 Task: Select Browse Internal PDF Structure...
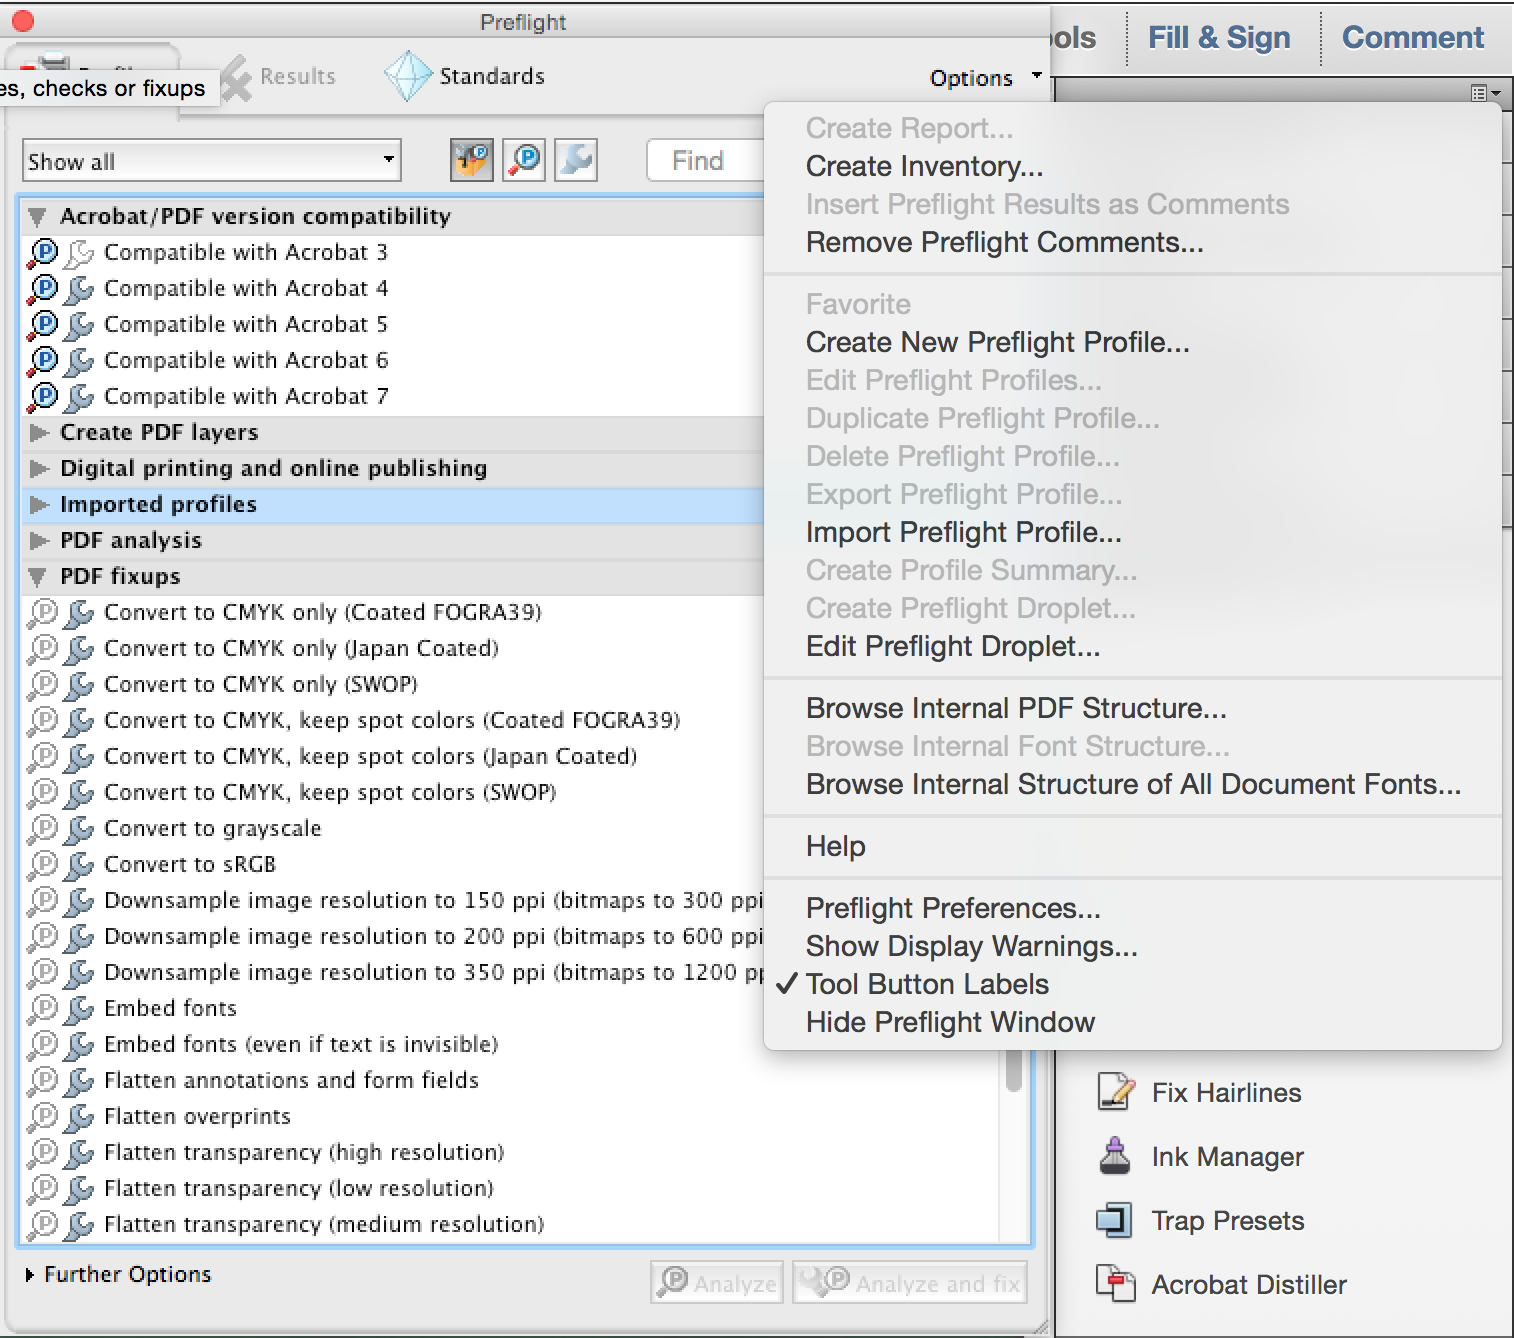point(1132,708)
